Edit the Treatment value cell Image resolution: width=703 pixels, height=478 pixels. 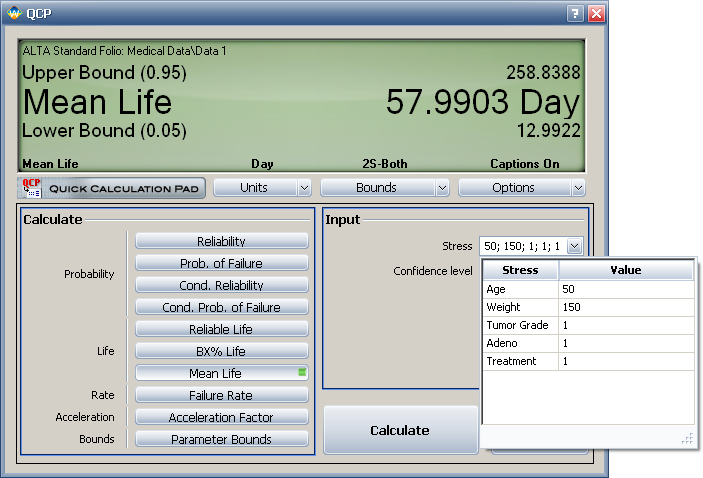point(626,361)
